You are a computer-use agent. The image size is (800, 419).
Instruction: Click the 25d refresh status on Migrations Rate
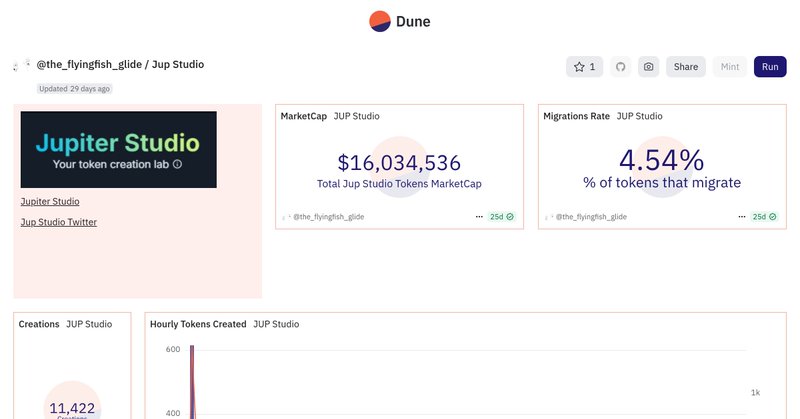[x=764, y=217]
